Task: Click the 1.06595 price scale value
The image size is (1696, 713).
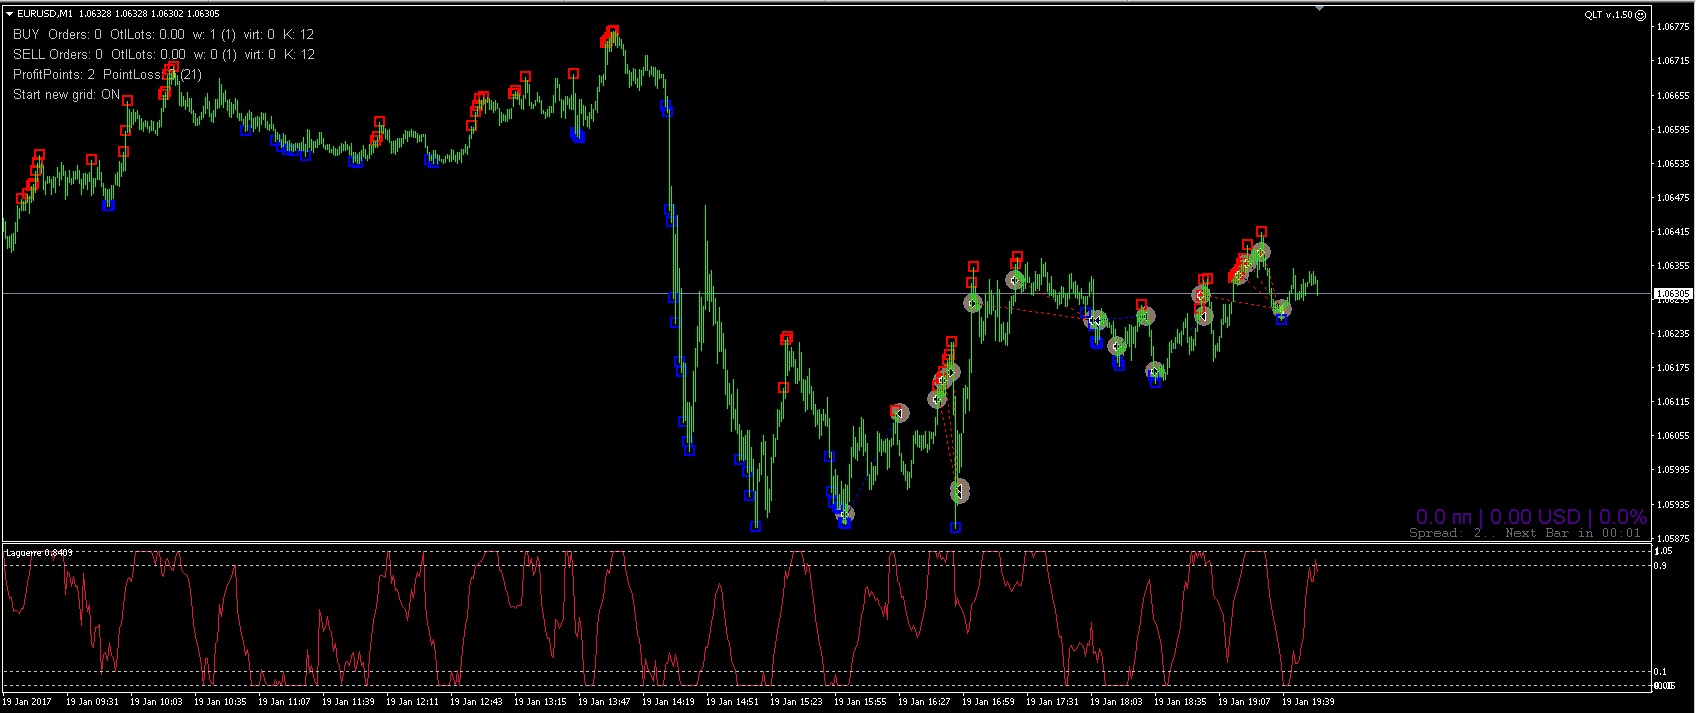Action: click(1673, 129)
